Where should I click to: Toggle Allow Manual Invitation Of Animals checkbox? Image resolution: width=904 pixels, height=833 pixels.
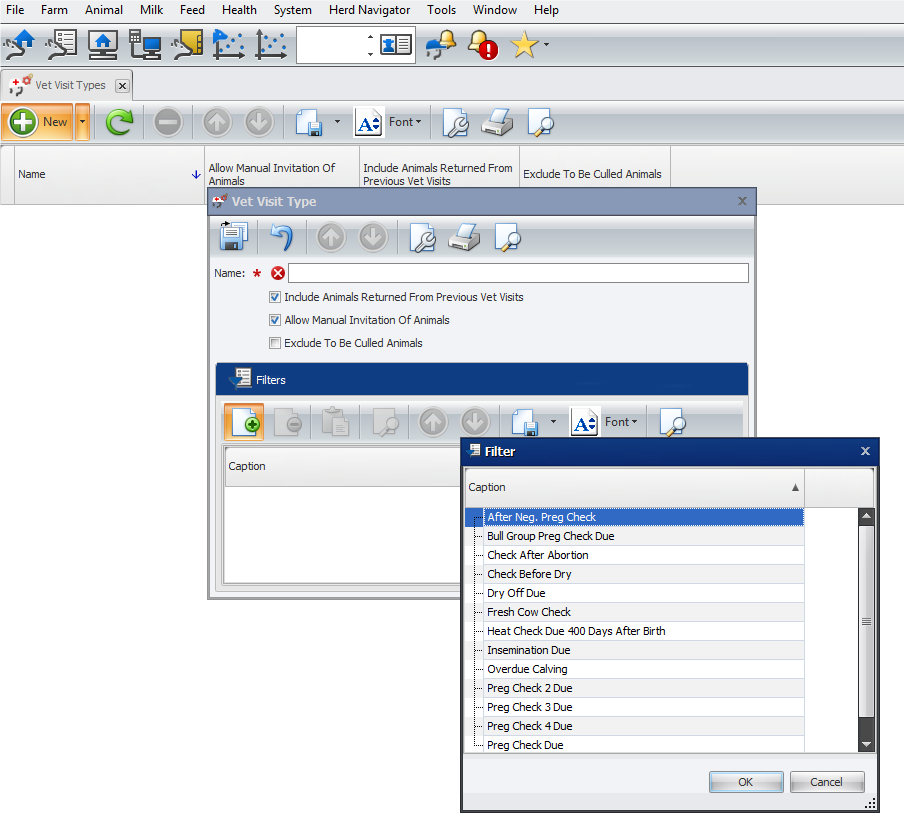275,320
